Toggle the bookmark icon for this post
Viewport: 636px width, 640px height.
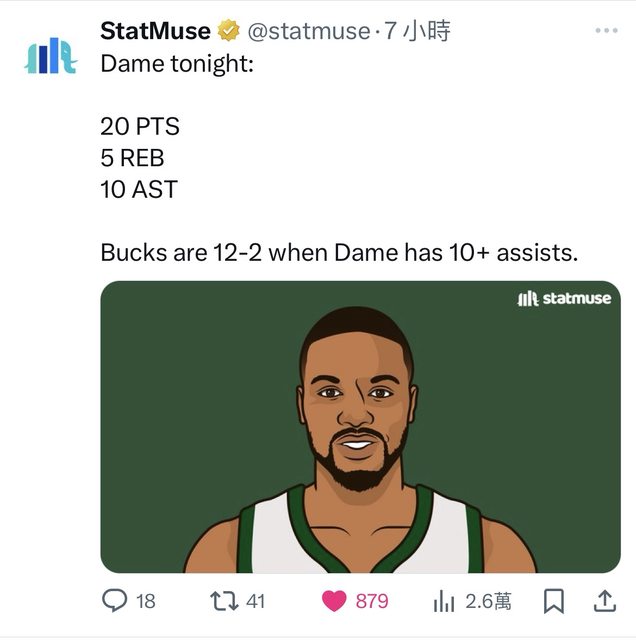click(x=553, y=601)
